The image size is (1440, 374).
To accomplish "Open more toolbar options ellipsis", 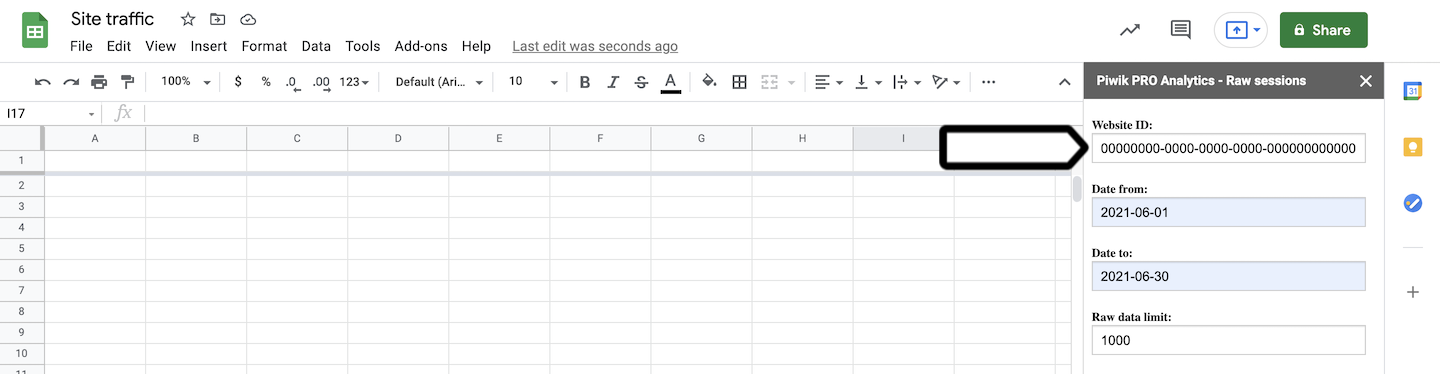I will [988, 82].
